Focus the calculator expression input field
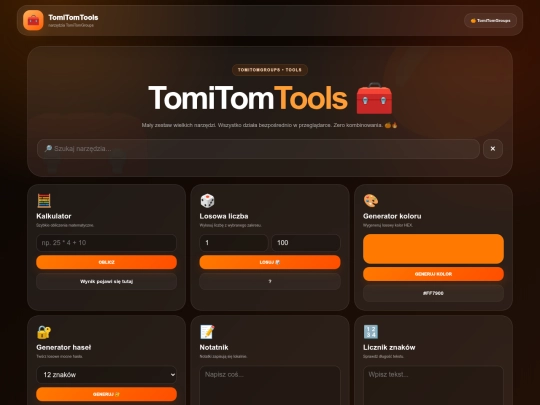 106,243
